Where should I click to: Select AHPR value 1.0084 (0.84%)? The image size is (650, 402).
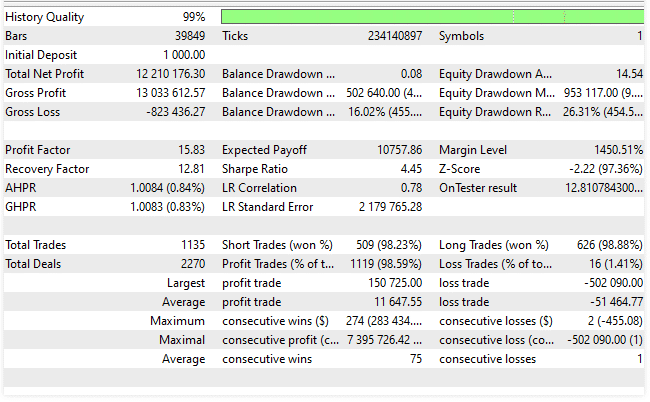pos(167,188)
